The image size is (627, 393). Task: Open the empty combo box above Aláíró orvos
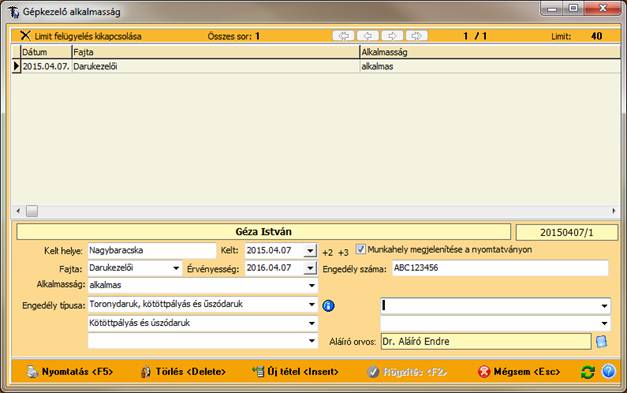click(604, 323)
